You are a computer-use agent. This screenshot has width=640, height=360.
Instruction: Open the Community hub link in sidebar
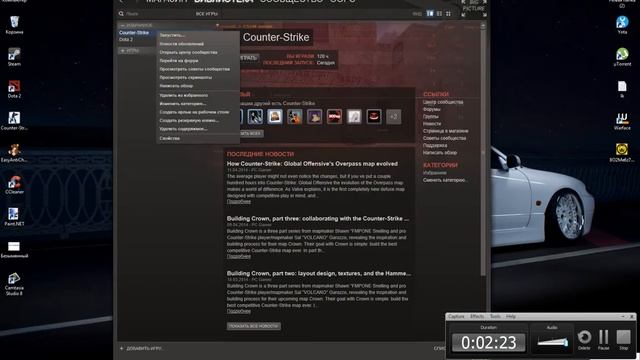[443, 102]
